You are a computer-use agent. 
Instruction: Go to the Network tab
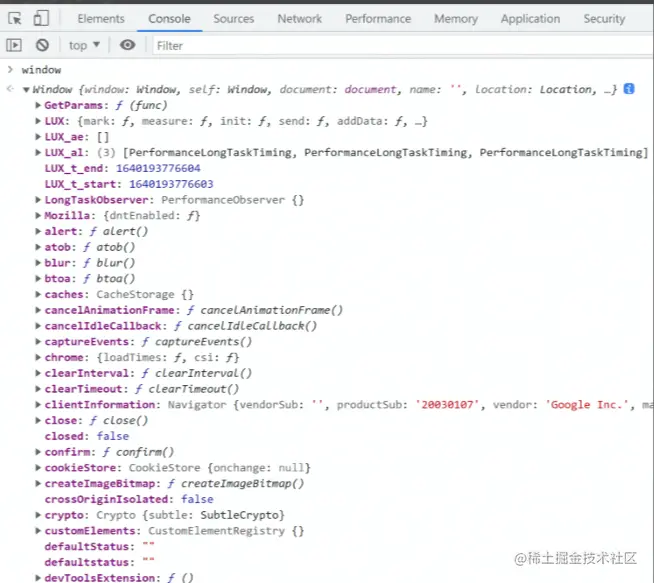click(x=299, y=19)
